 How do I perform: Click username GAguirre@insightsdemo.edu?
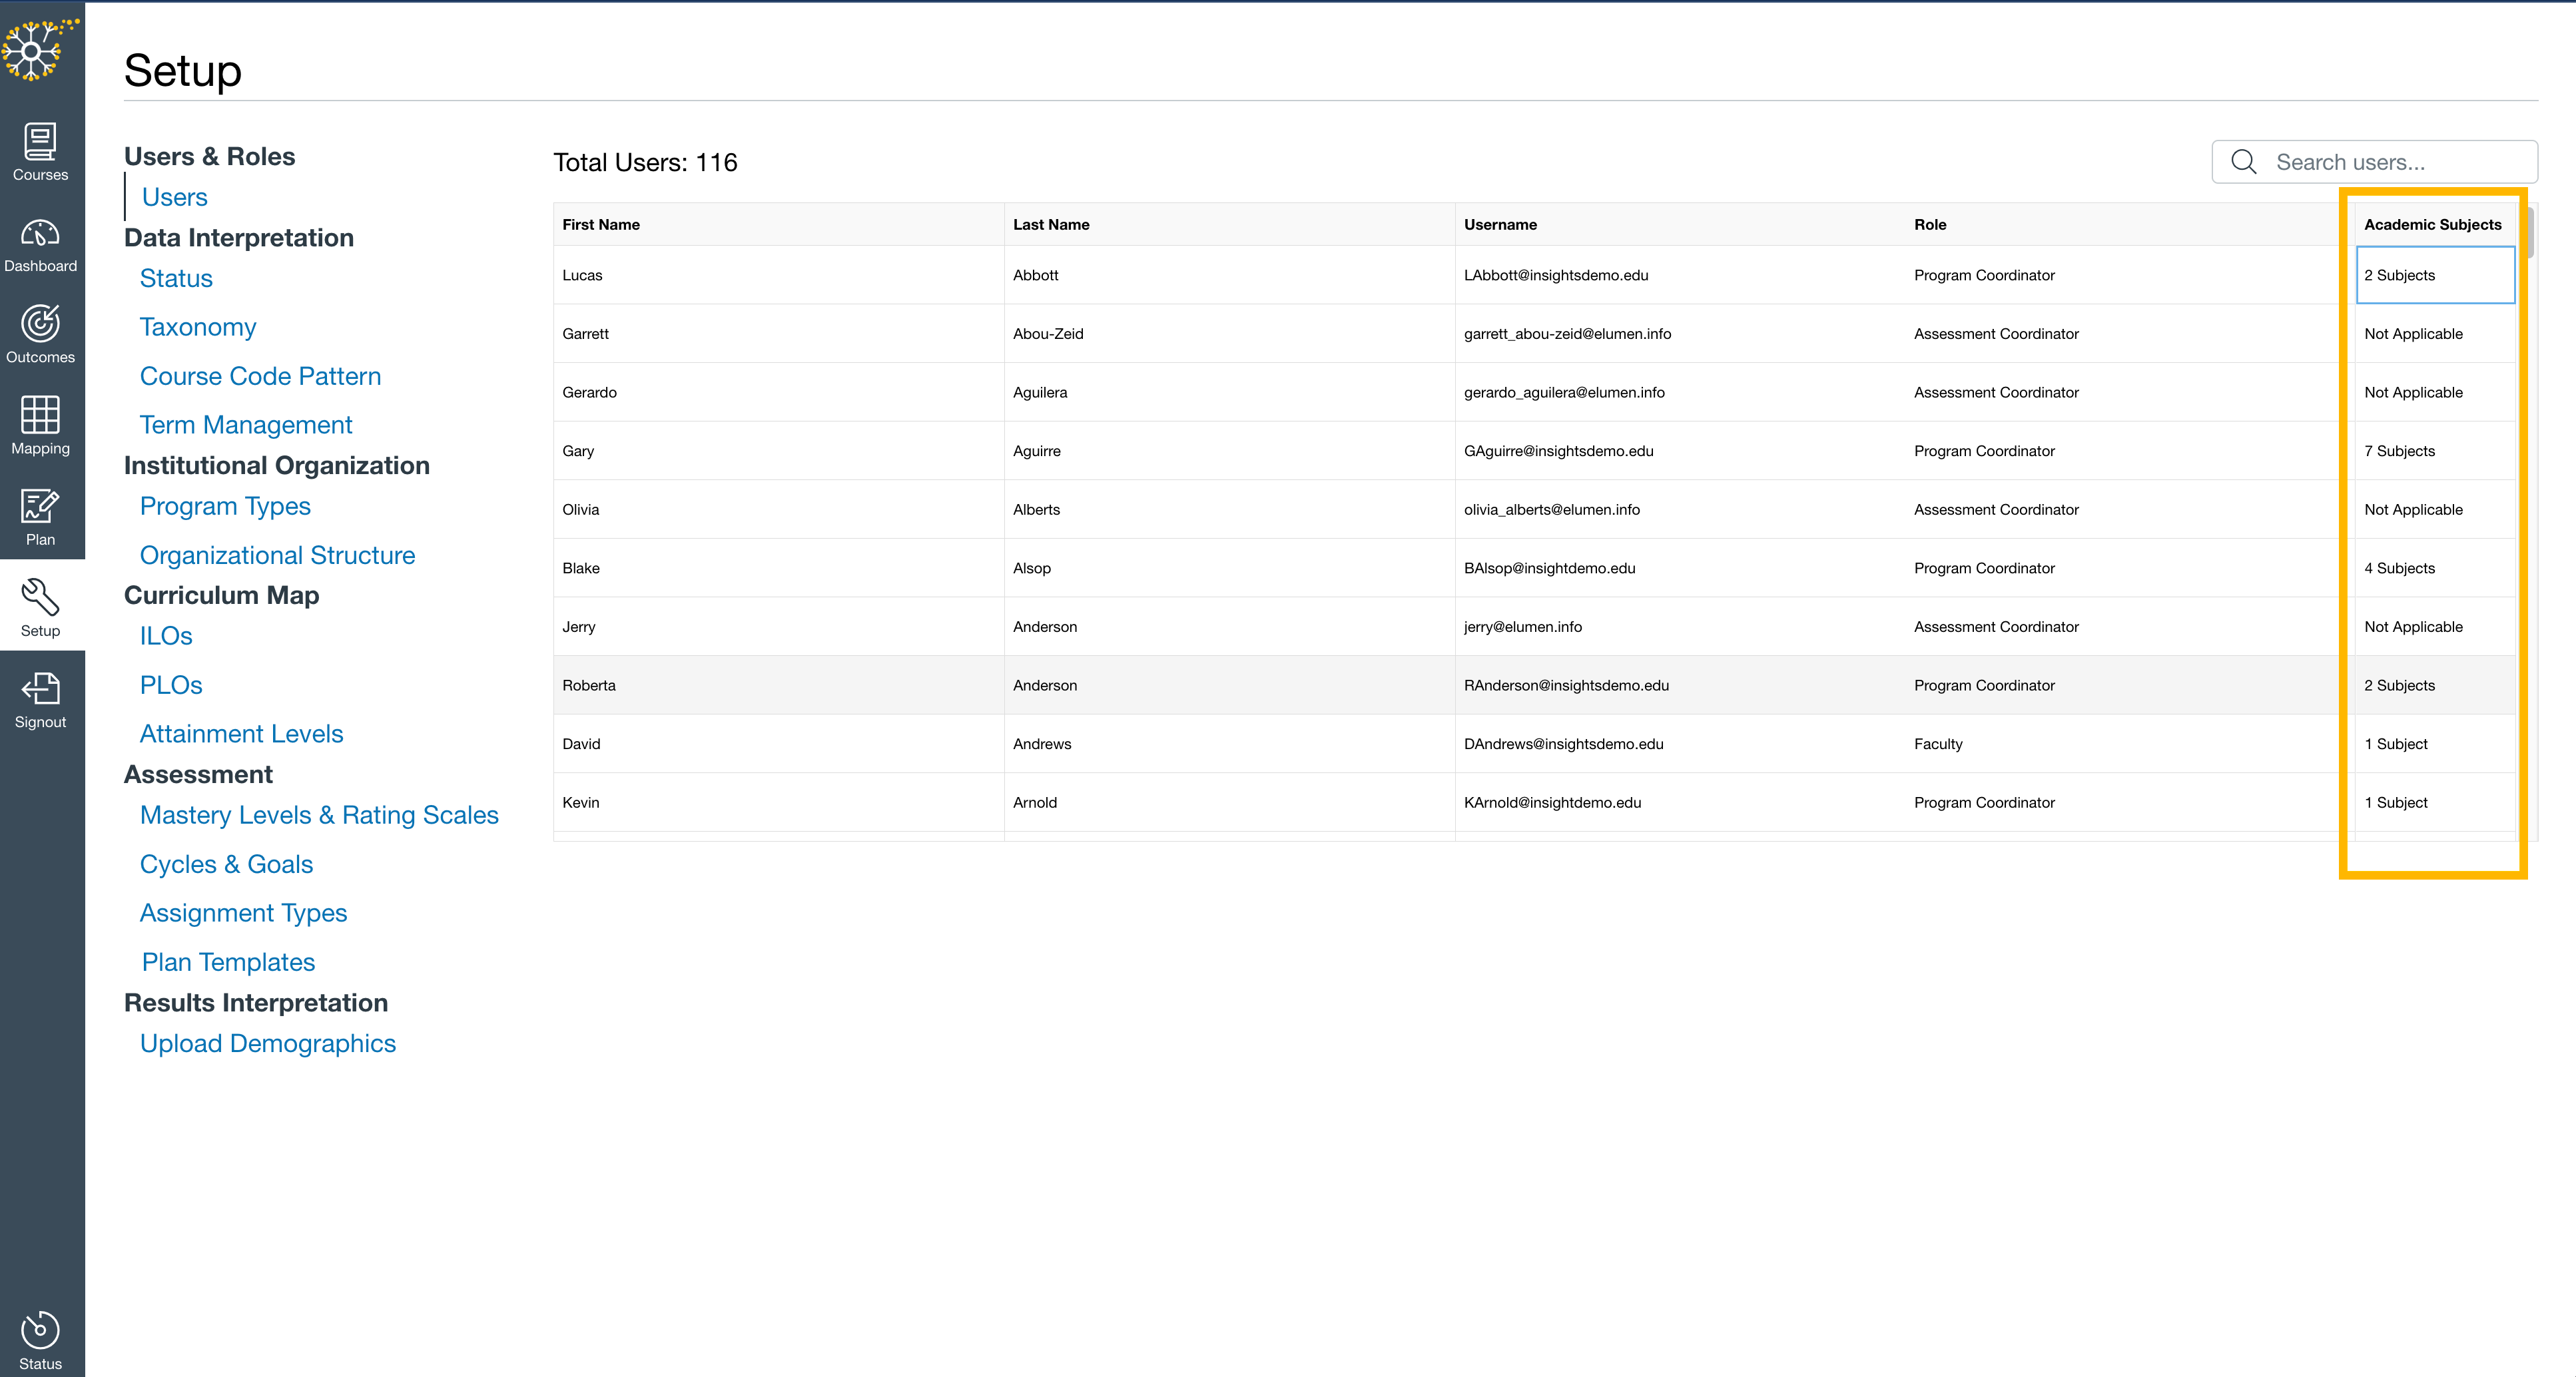click(1558, 451)
